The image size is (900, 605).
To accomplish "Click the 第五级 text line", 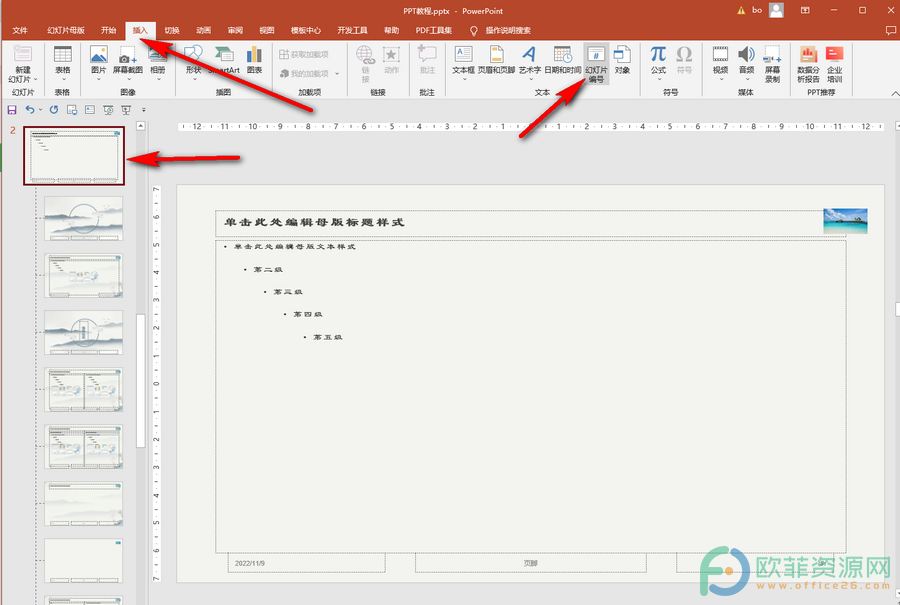I will 328,337.
